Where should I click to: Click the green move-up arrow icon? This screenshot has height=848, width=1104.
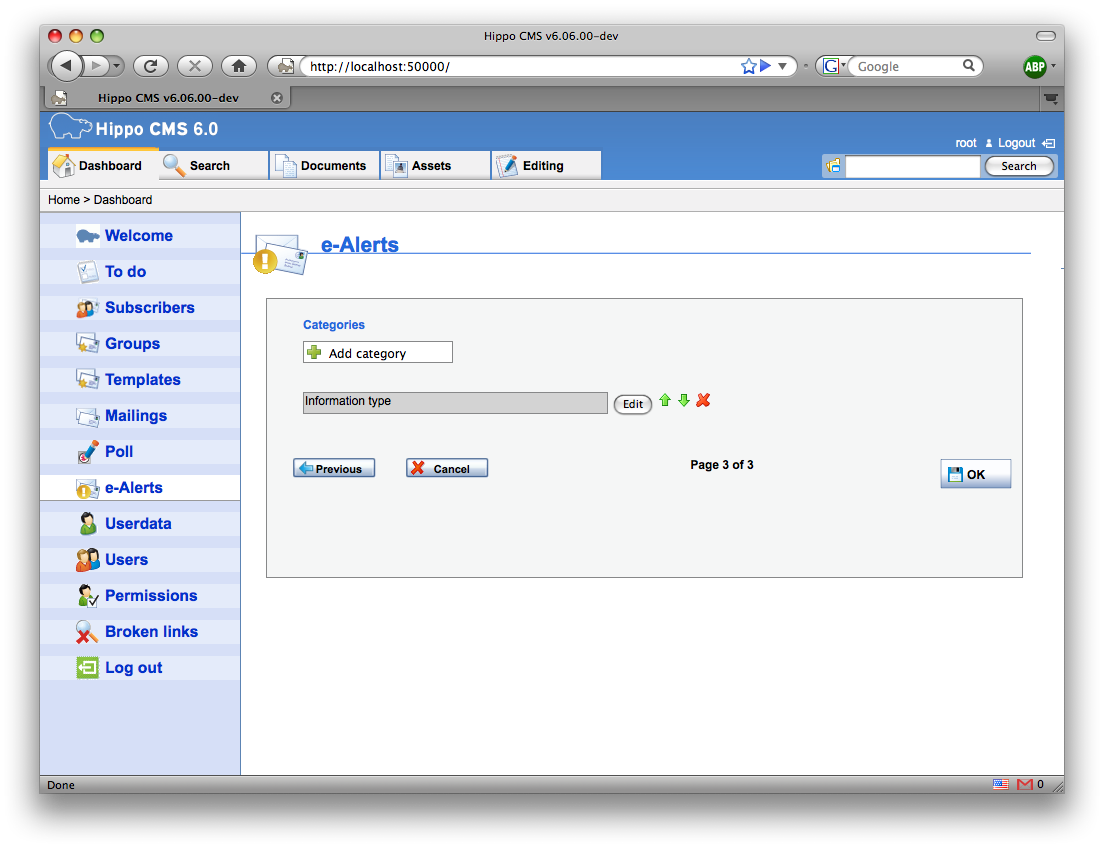pyautogui.click(x=665, y=400)
